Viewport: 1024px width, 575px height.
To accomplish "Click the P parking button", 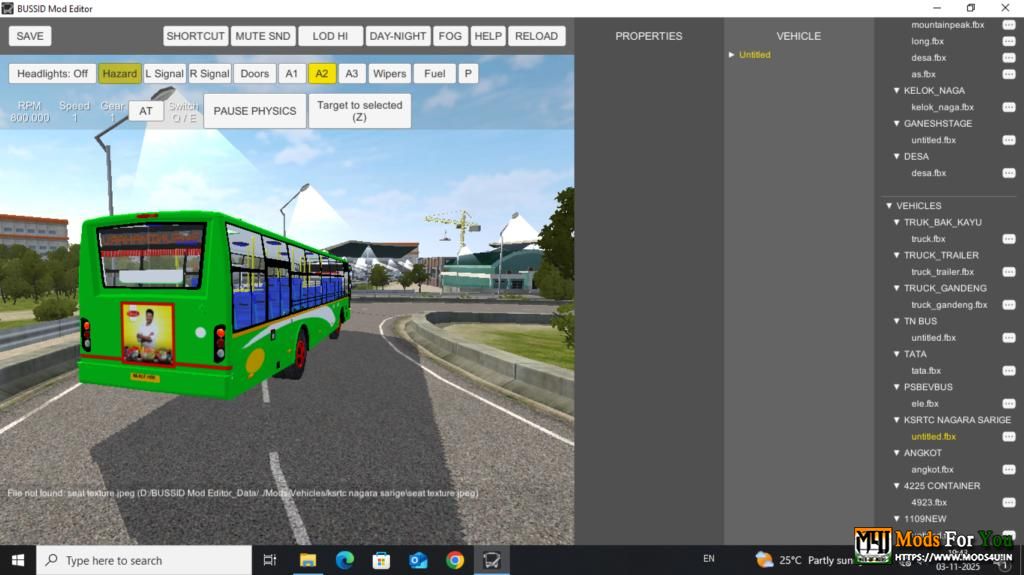I will pos(468,74).
